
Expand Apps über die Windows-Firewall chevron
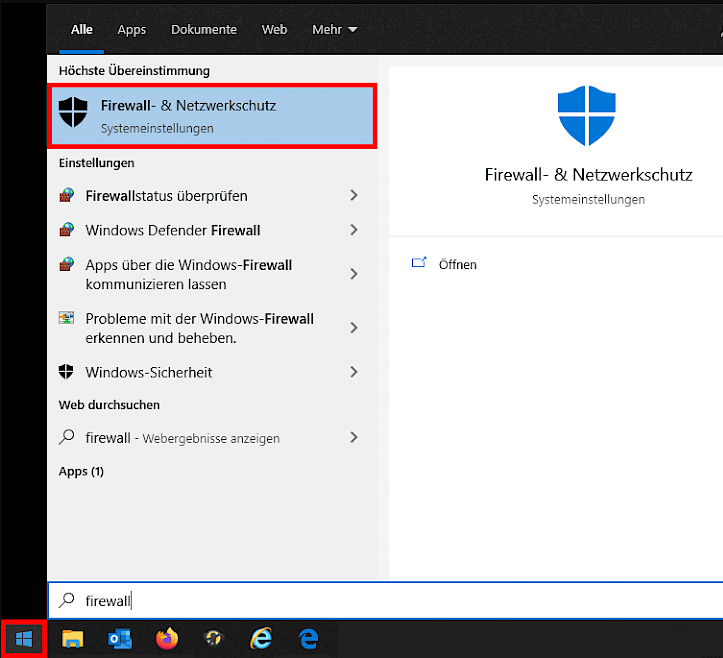[x=354, y=274]
